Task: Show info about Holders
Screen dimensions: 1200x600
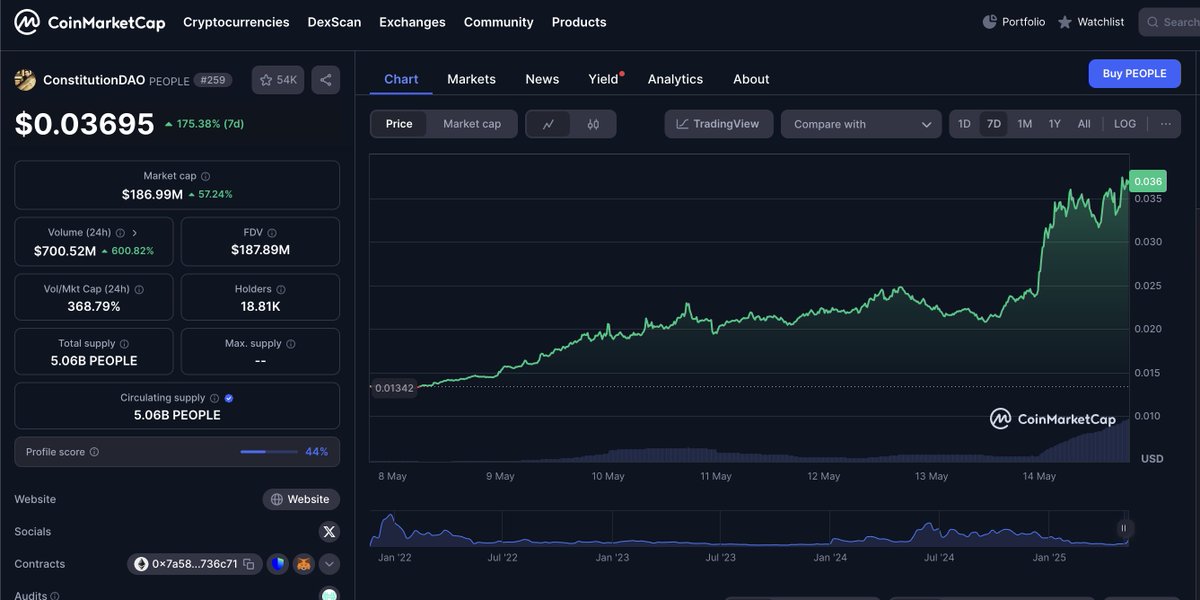Action: click(280, 289)
